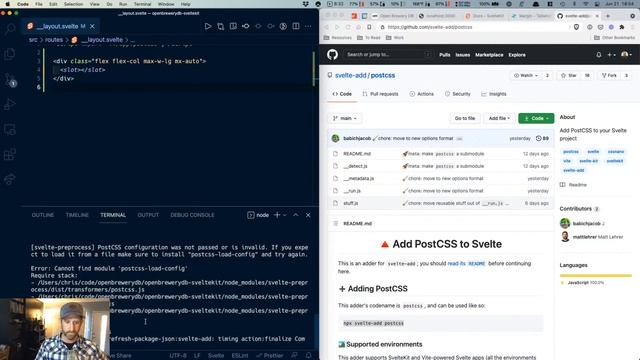Screen dimensions: 640x360
Task: Click ESLint status bar item
Action: pos(240,356)
